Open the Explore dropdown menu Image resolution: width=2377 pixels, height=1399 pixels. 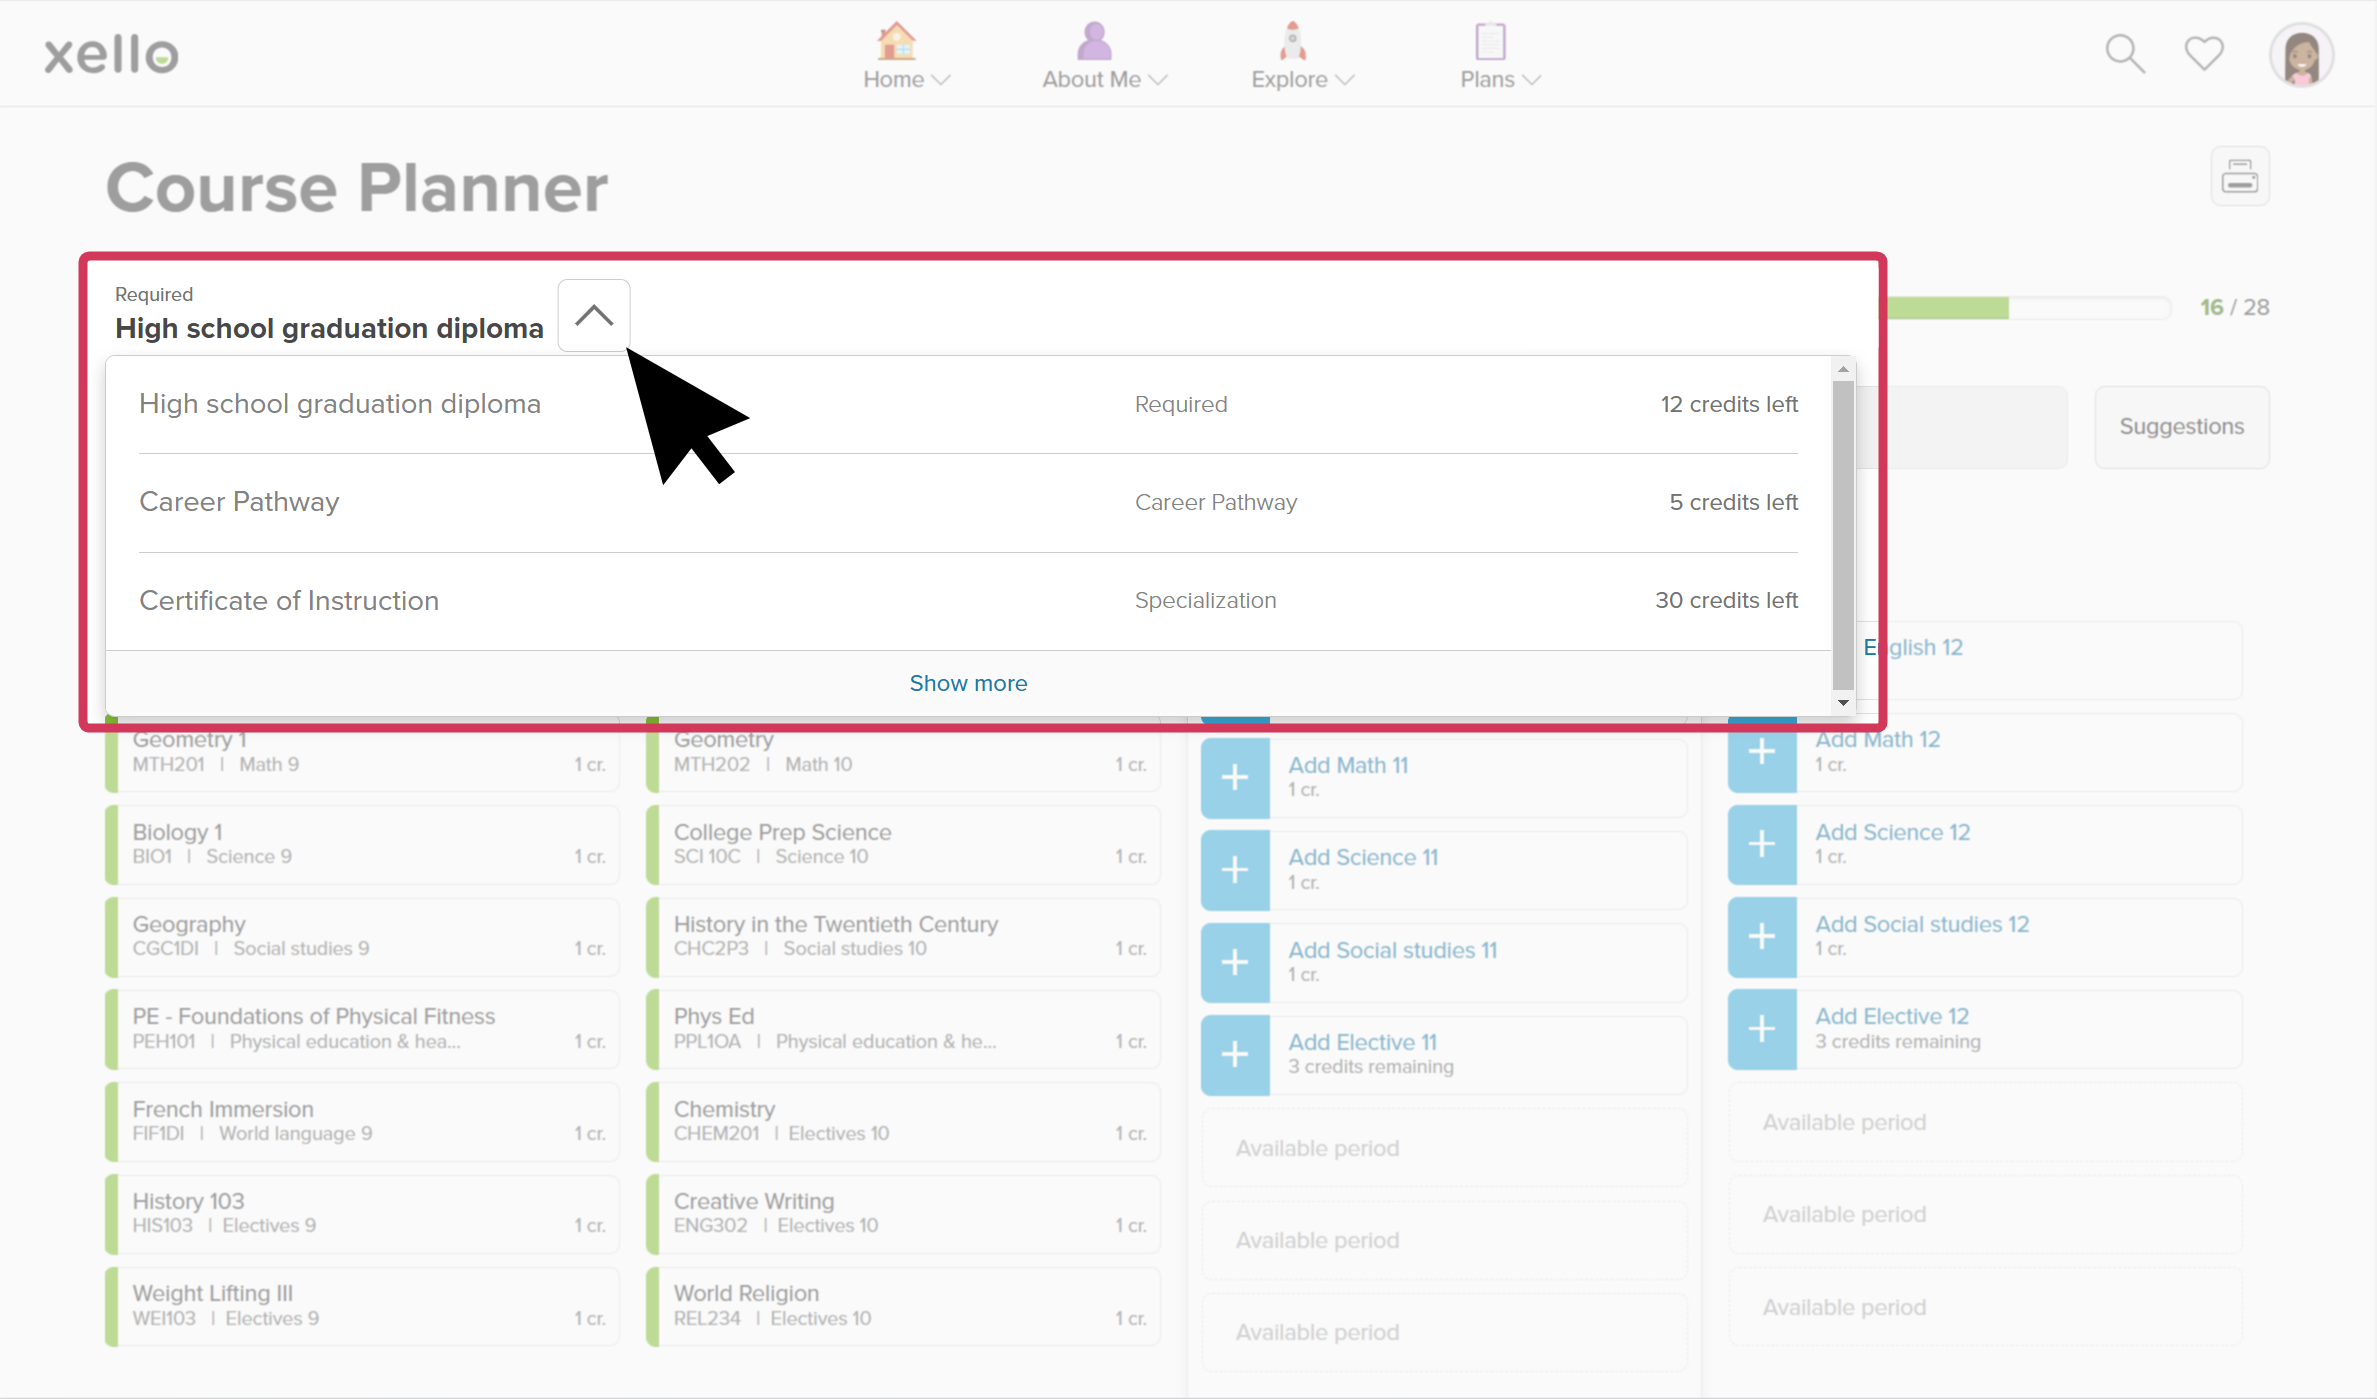point(1300,80)
